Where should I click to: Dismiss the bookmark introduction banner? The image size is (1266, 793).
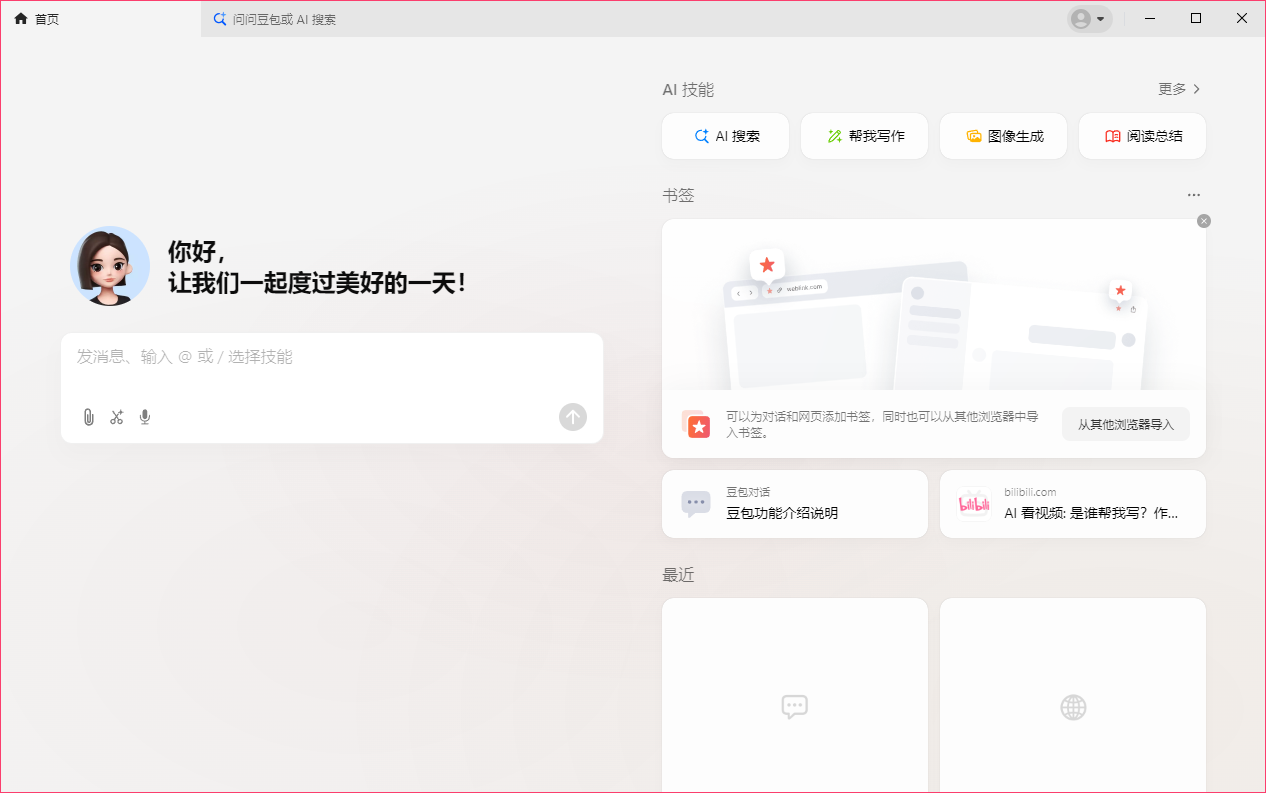point(1203,220)
